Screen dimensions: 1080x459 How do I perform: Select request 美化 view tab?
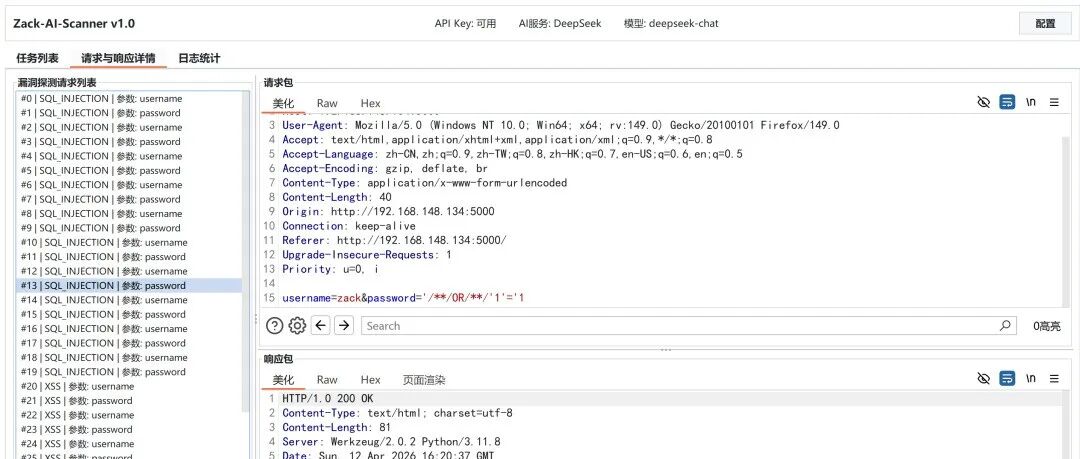tap(283, 103)
